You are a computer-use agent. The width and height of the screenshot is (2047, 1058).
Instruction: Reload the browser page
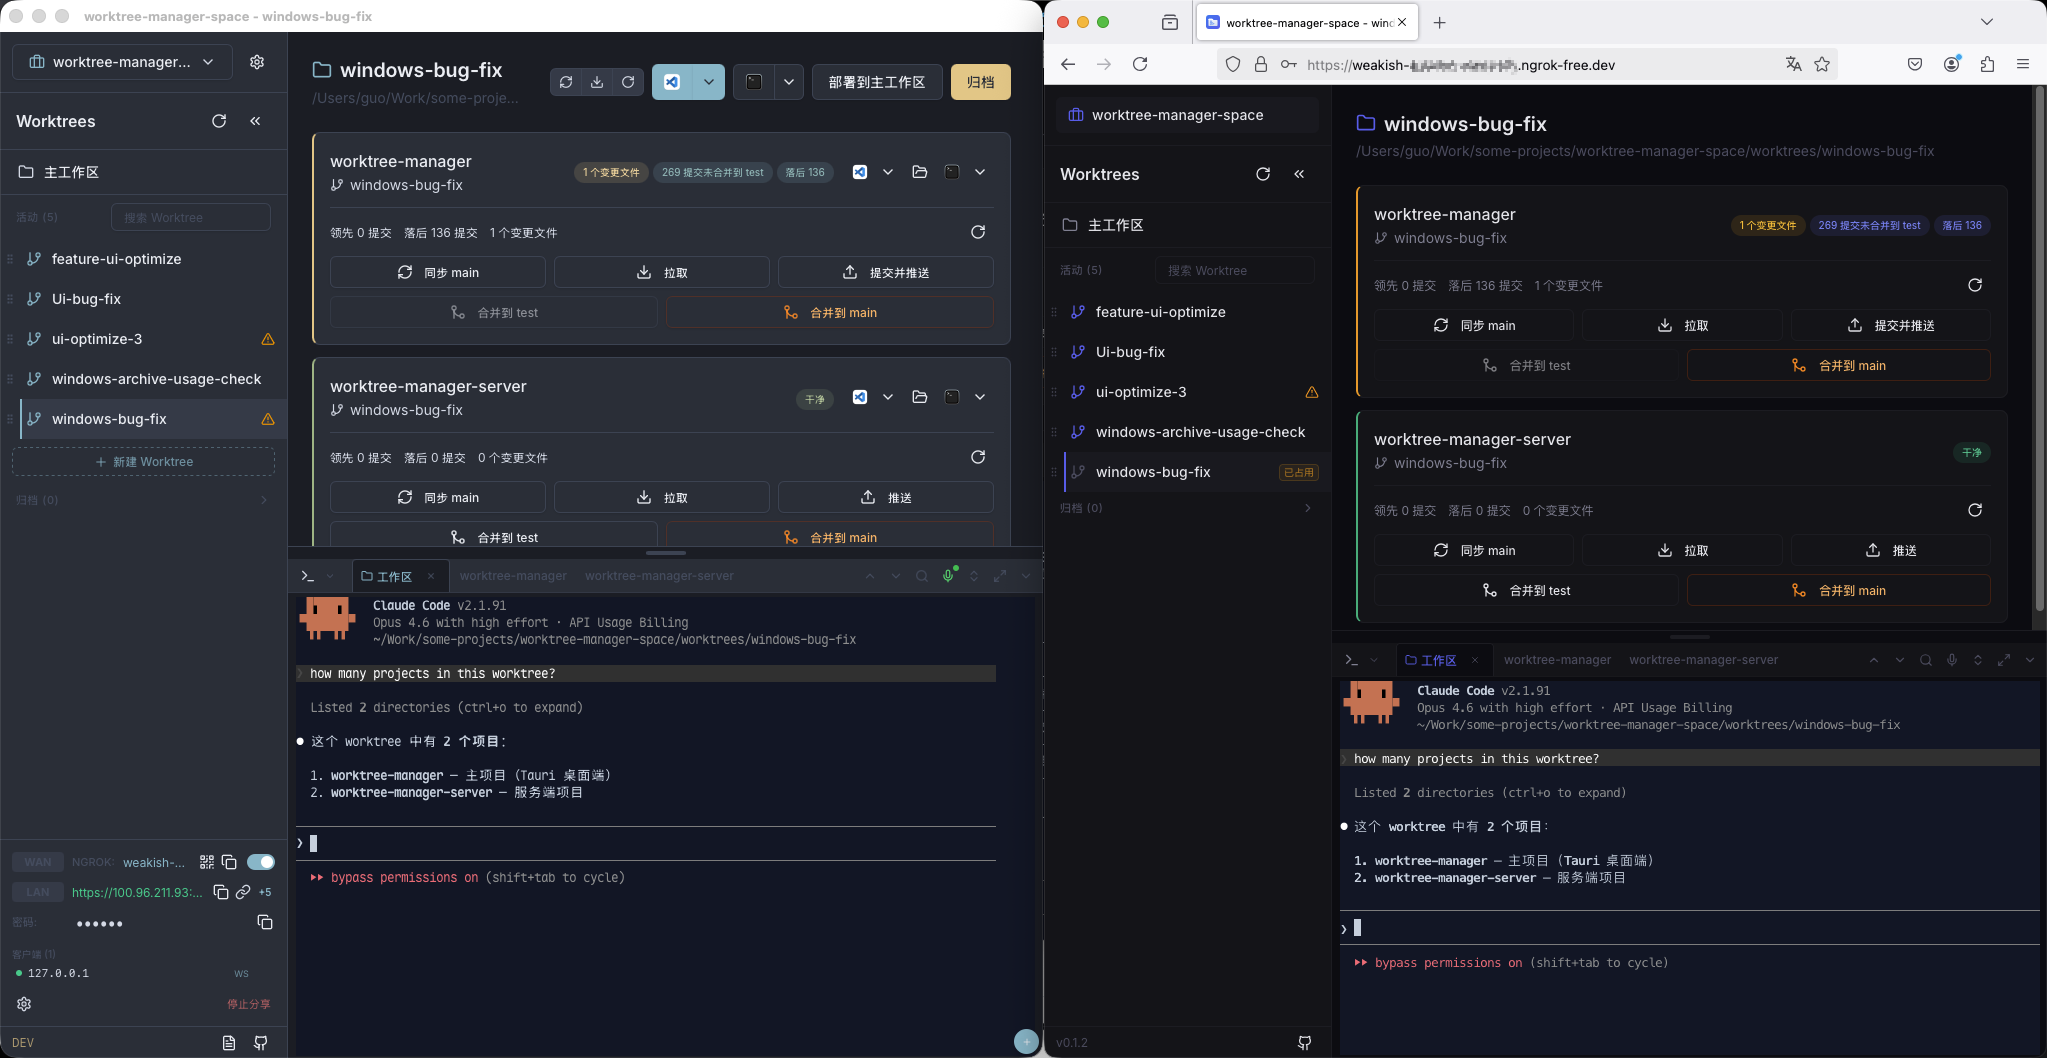[1140, 64]
